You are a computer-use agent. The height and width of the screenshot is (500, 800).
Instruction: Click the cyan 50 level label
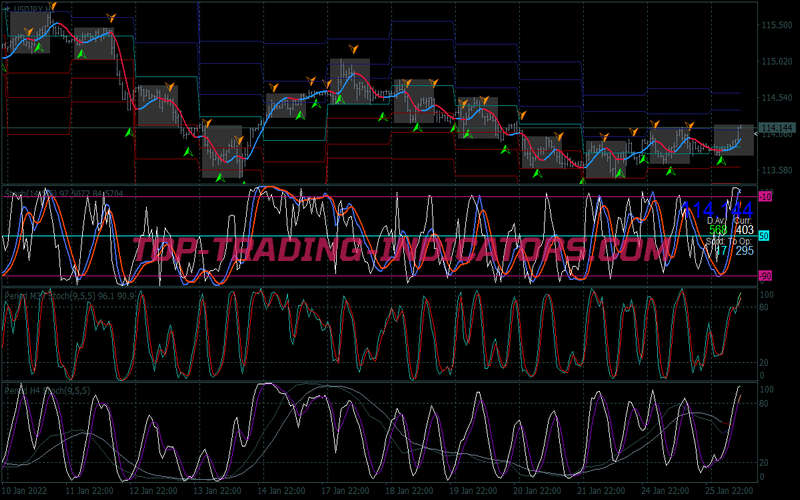pyautogui.click(x=764, y=236)
